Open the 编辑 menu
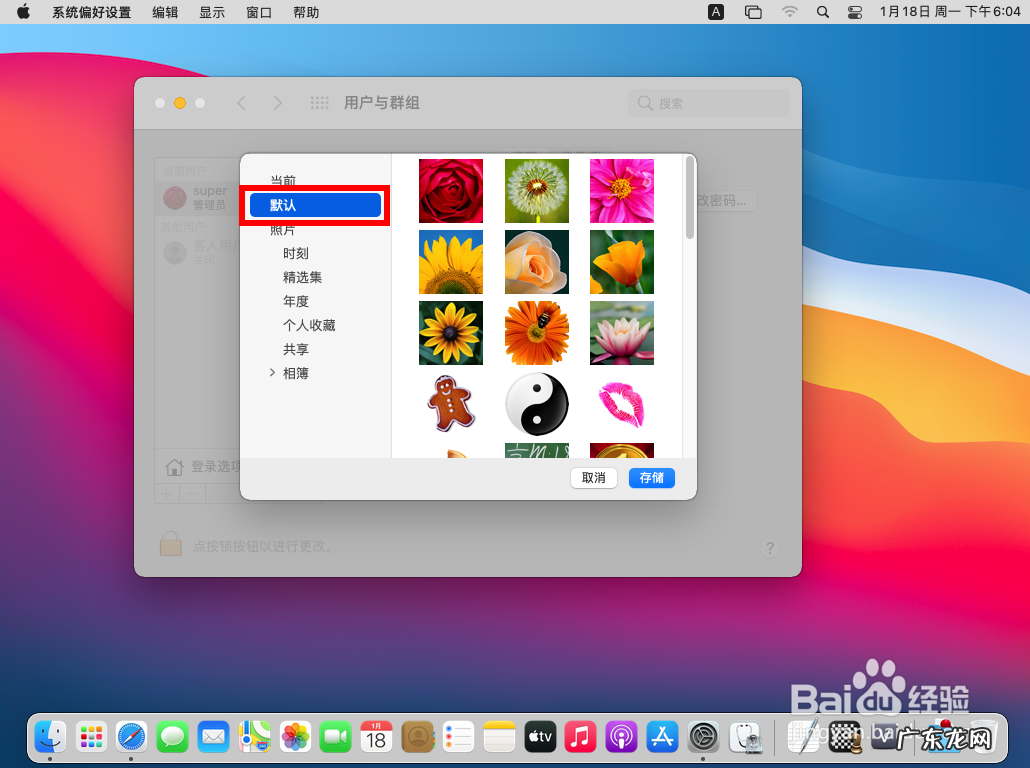This screenshot has width=1030, height=768. 164,12
